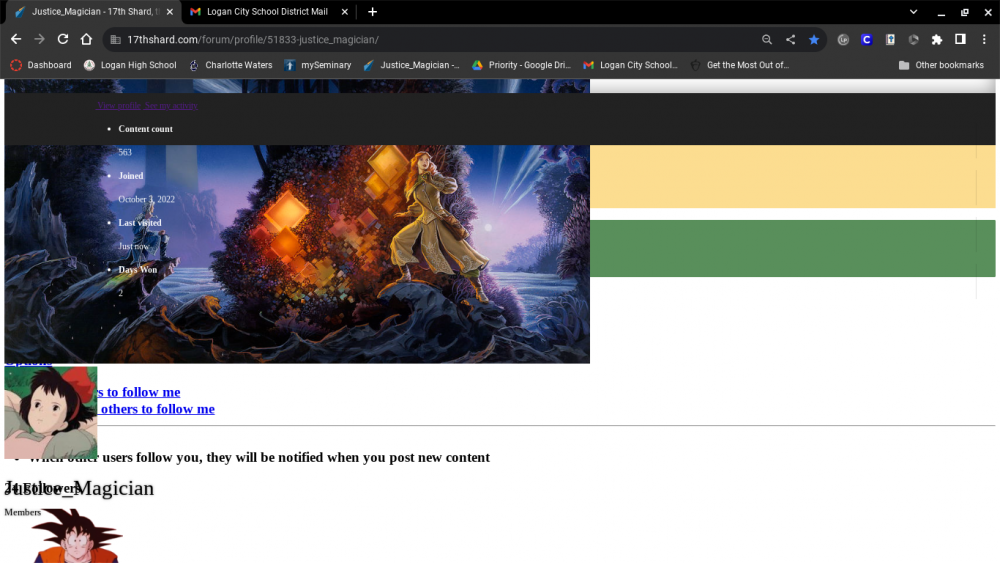Open the Priority Google Drive bookmark
The width and height of the screenshot is (1000, 563).
click(x=521, y=65)
